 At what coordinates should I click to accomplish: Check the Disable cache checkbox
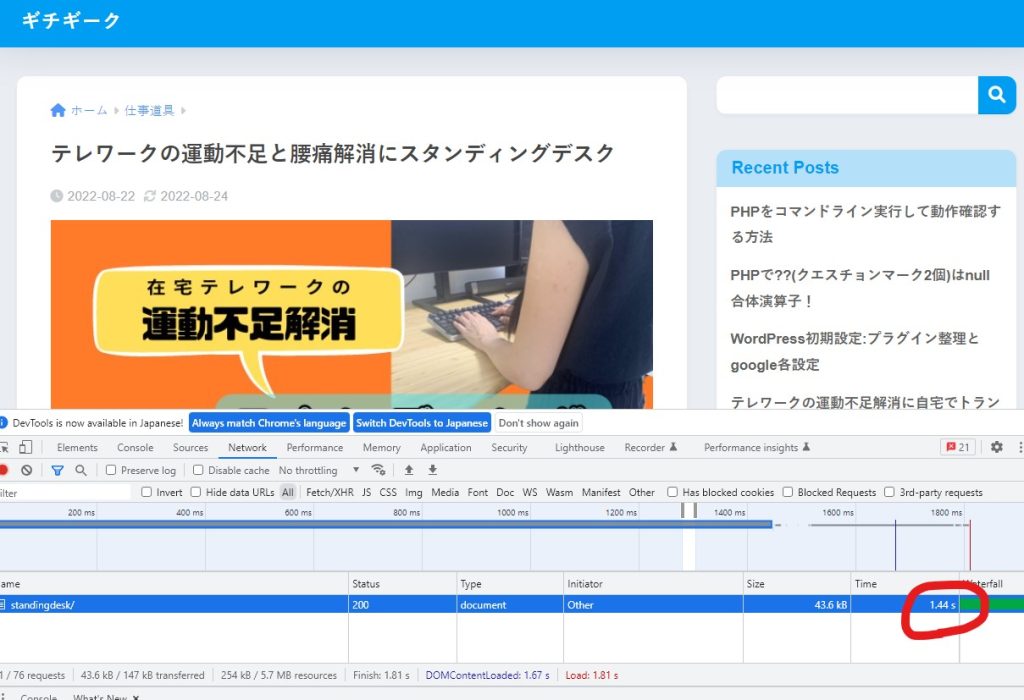(199, 470)
